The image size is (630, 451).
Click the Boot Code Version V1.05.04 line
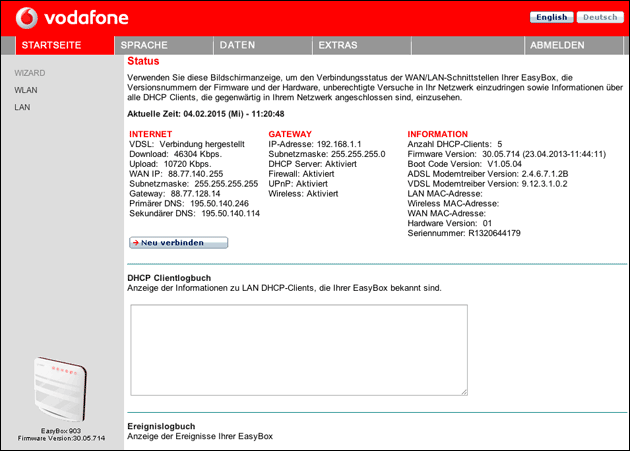pos(464,164)
